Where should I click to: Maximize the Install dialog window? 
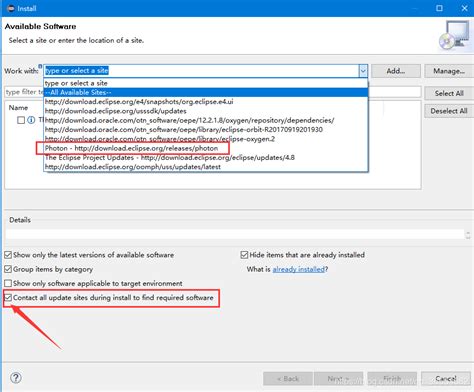click(x=439, y=8)
